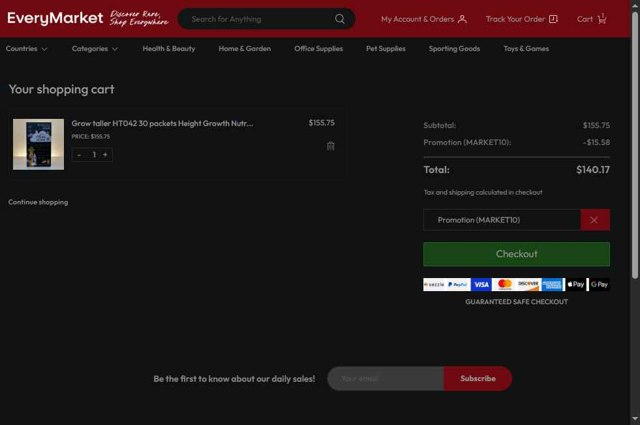Click the Tax and shipping calculated note

pyautogui.click(x=483, y=192)
